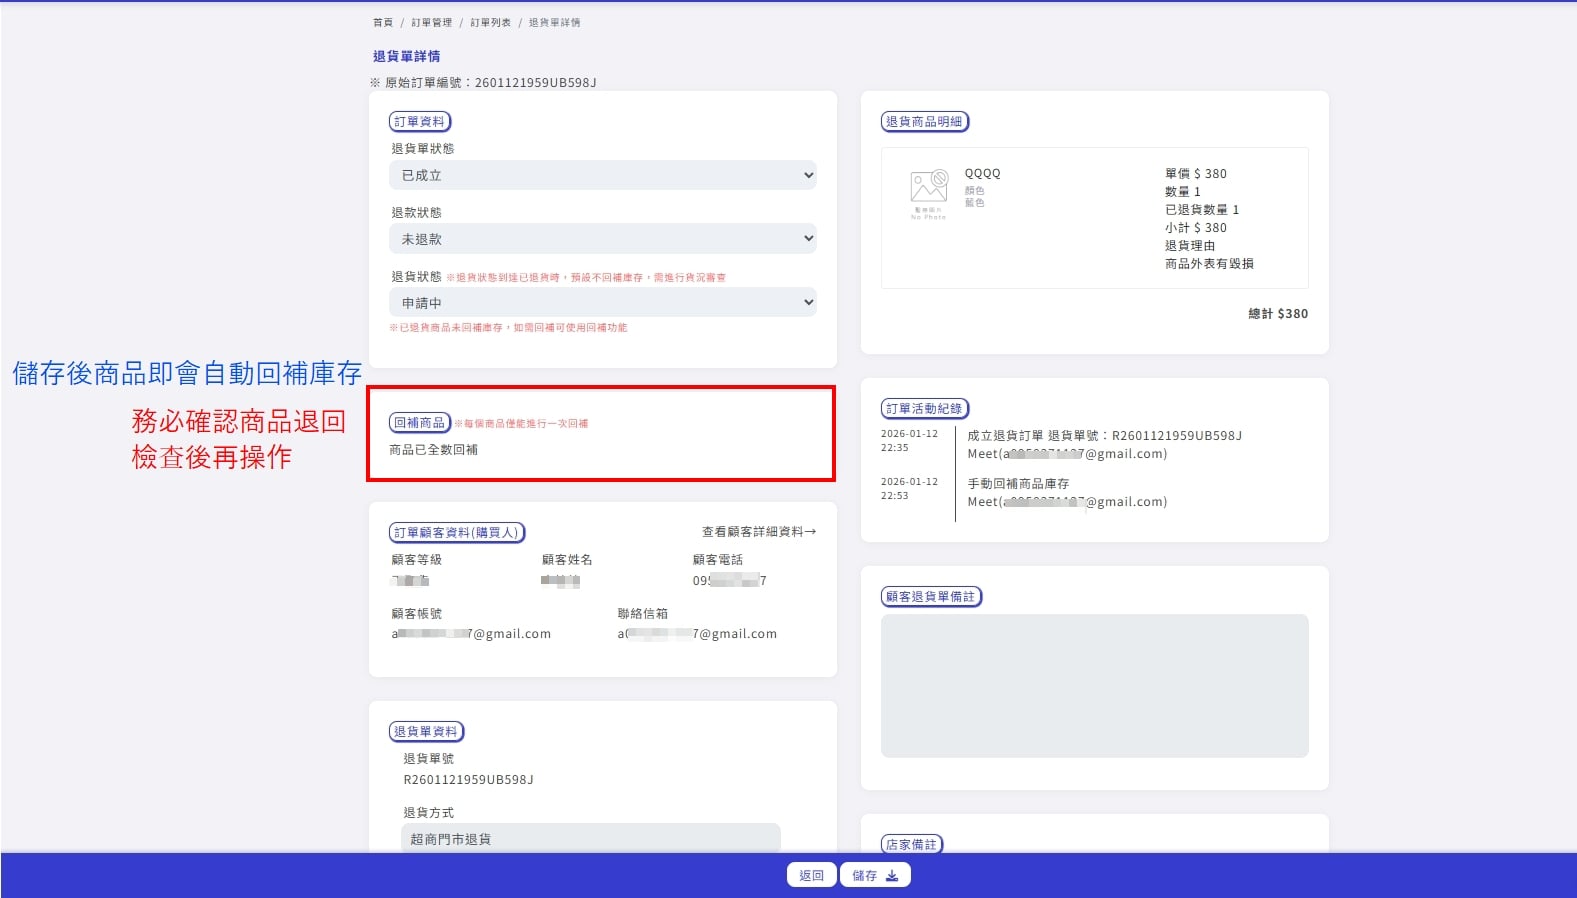Screen dimensions: 1577x898
Task: Click the 顧客退貨單備註 text area
Action: point(1094,686)
